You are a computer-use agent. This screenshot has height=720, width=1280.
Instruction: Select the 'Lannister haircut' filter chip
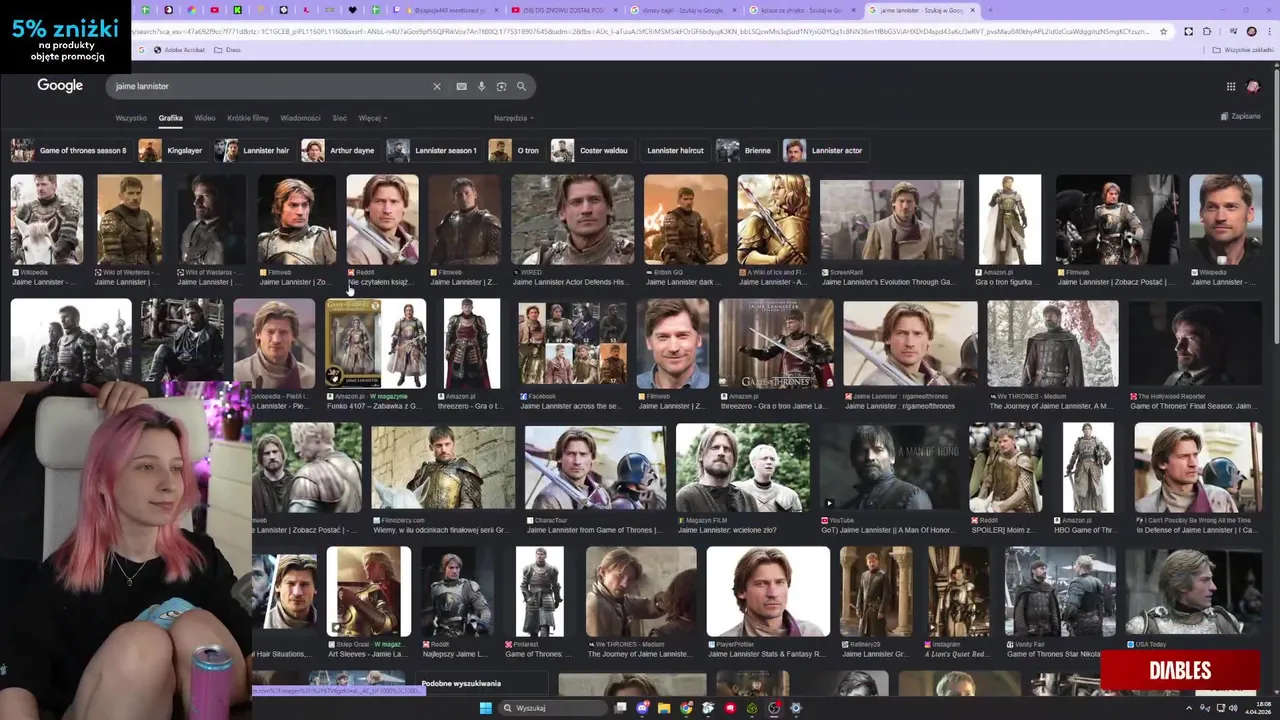pyautogui.click(x=674, y=150)
